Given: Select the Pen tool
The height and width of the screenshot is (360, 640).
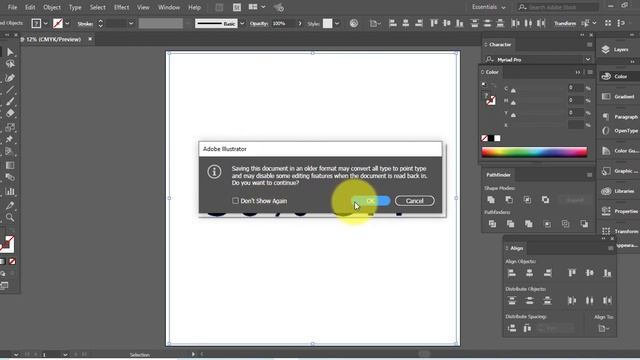Looking at the screenshot, I should tap(10, 78).
